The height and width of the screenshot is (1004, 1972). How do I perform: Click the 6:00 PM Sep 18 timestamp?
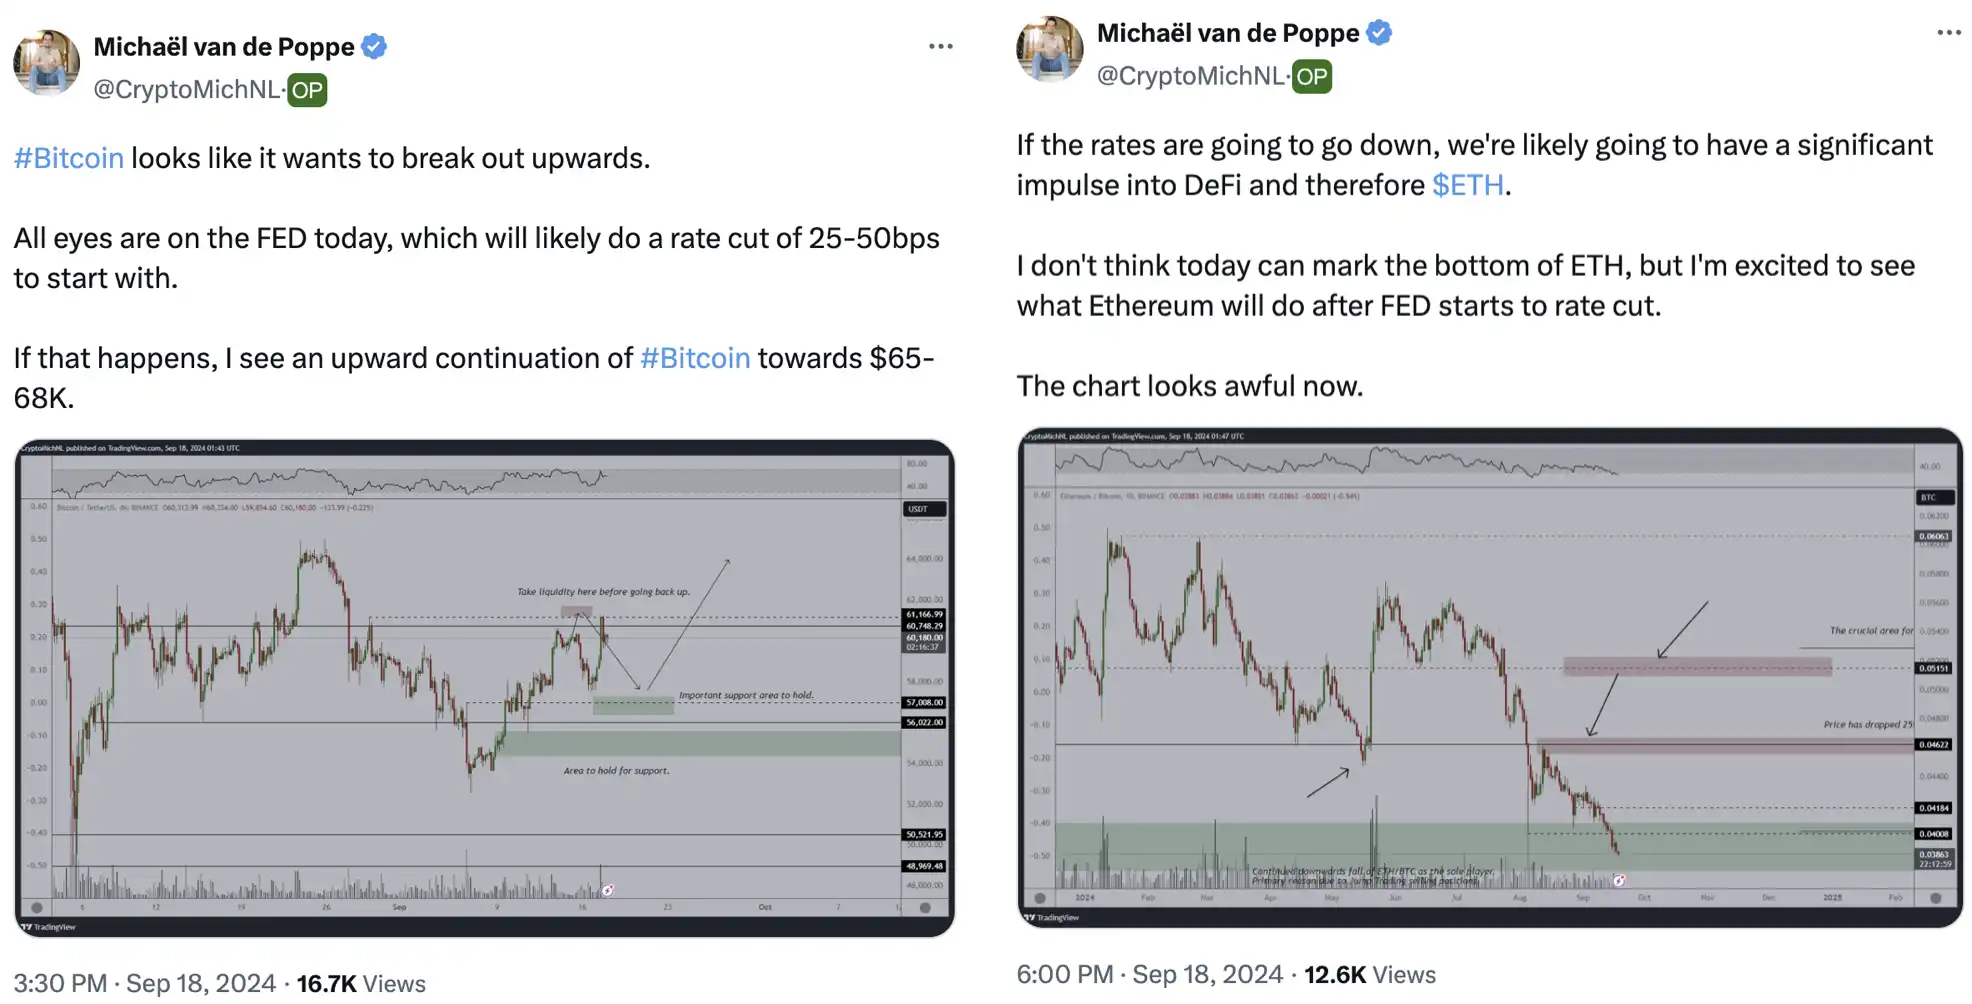[x=1149, y=974]
